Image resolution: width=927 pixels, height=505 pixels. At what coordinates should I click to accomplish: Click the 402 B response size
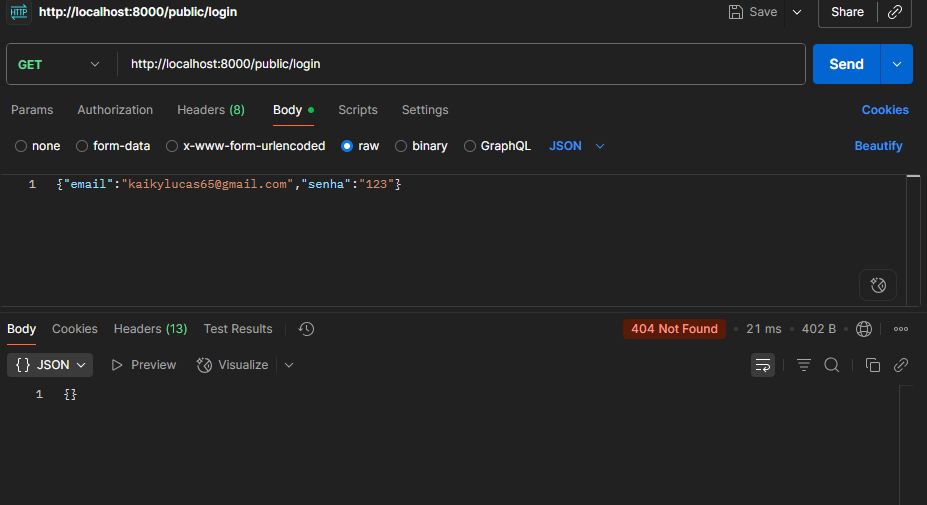coord(818,329)
